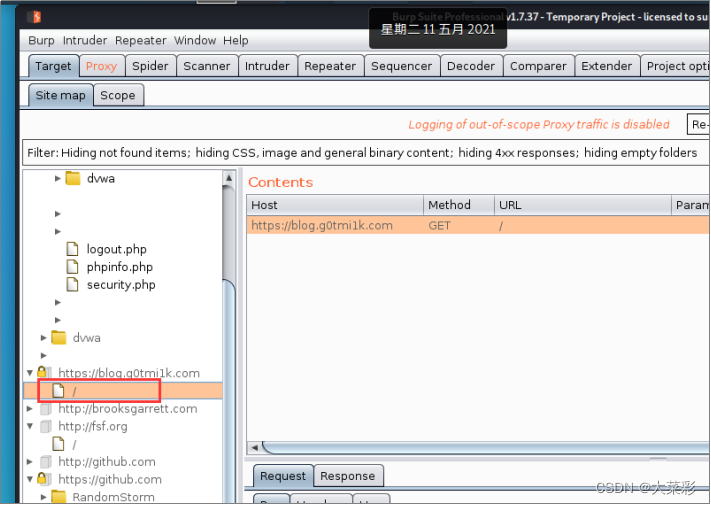711x505 pixels.
Task: Switch to the Sequencer tab
Action: pos(402,66)
